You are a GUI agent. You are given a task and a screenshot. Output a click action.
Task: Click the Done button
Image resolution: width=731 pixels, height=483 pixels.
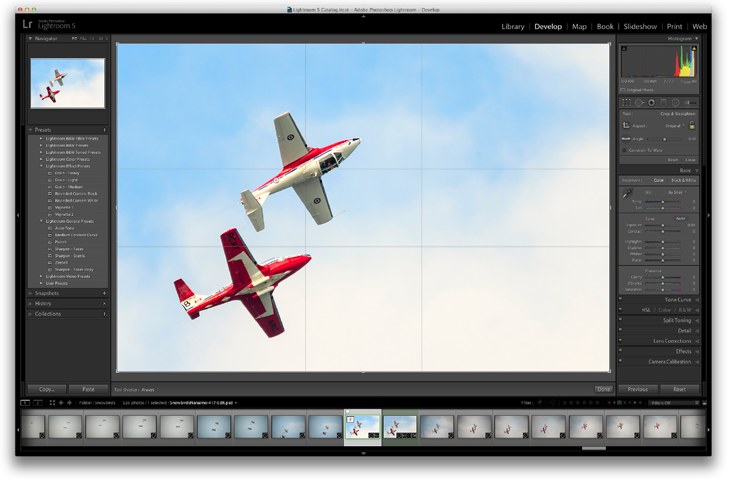(603, 389)
